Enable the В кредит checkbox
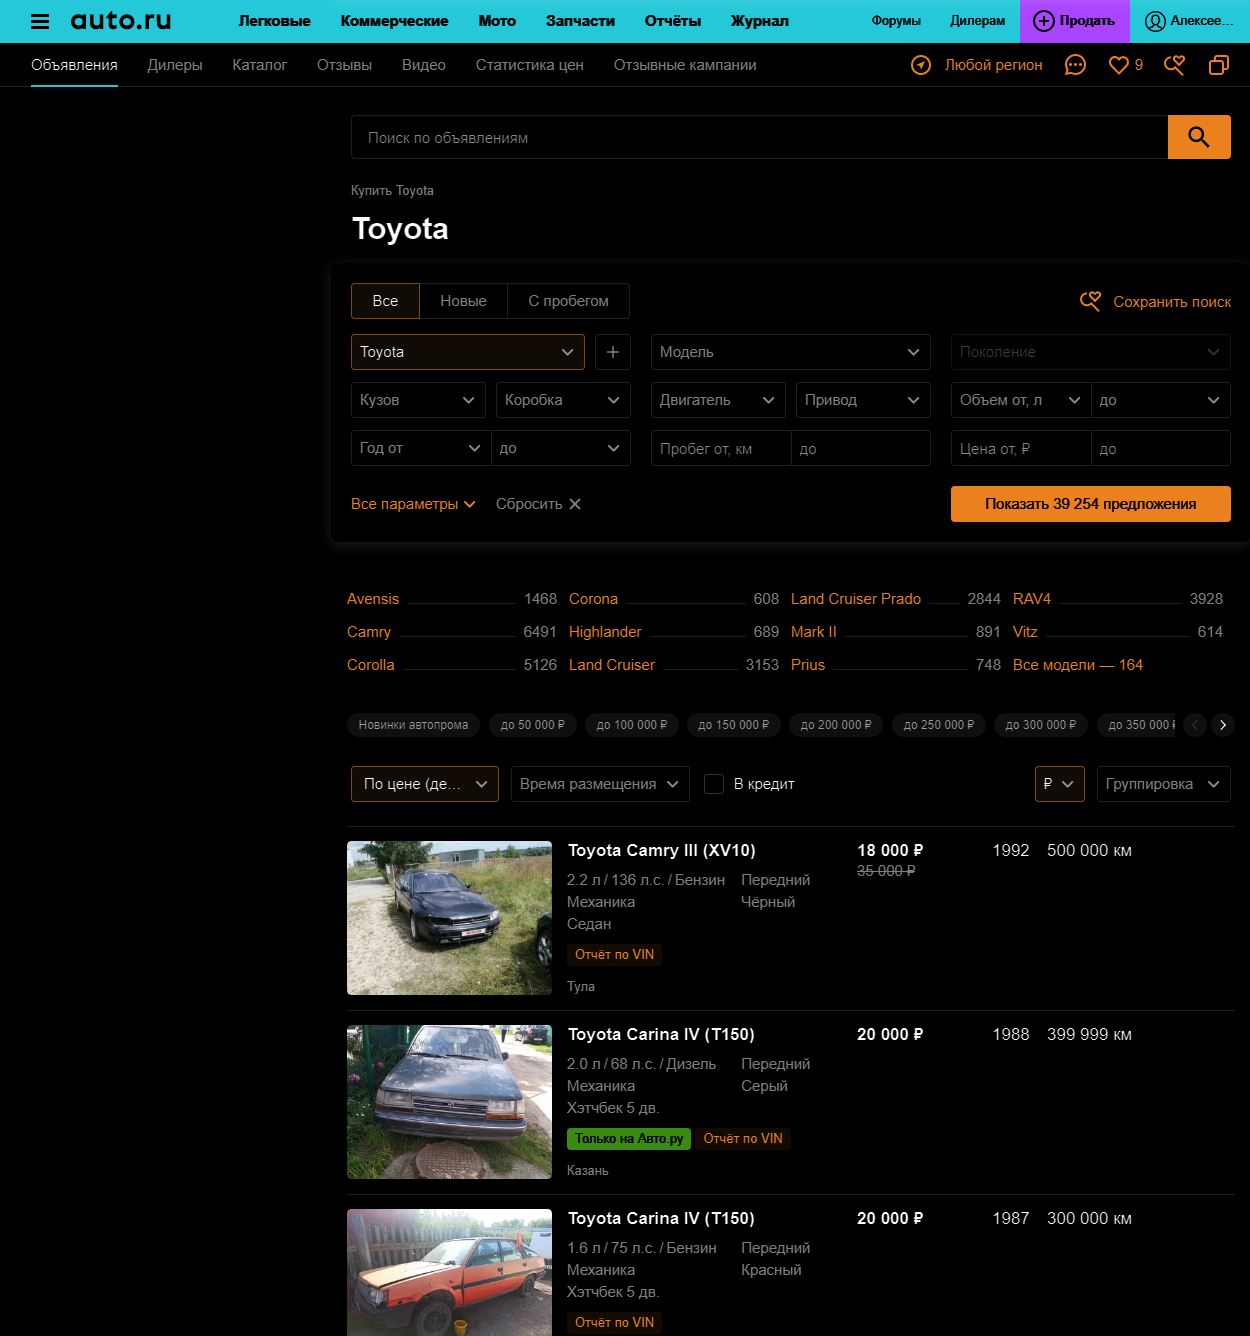This screenshot has height=1336, width=1250. point(713,784)
